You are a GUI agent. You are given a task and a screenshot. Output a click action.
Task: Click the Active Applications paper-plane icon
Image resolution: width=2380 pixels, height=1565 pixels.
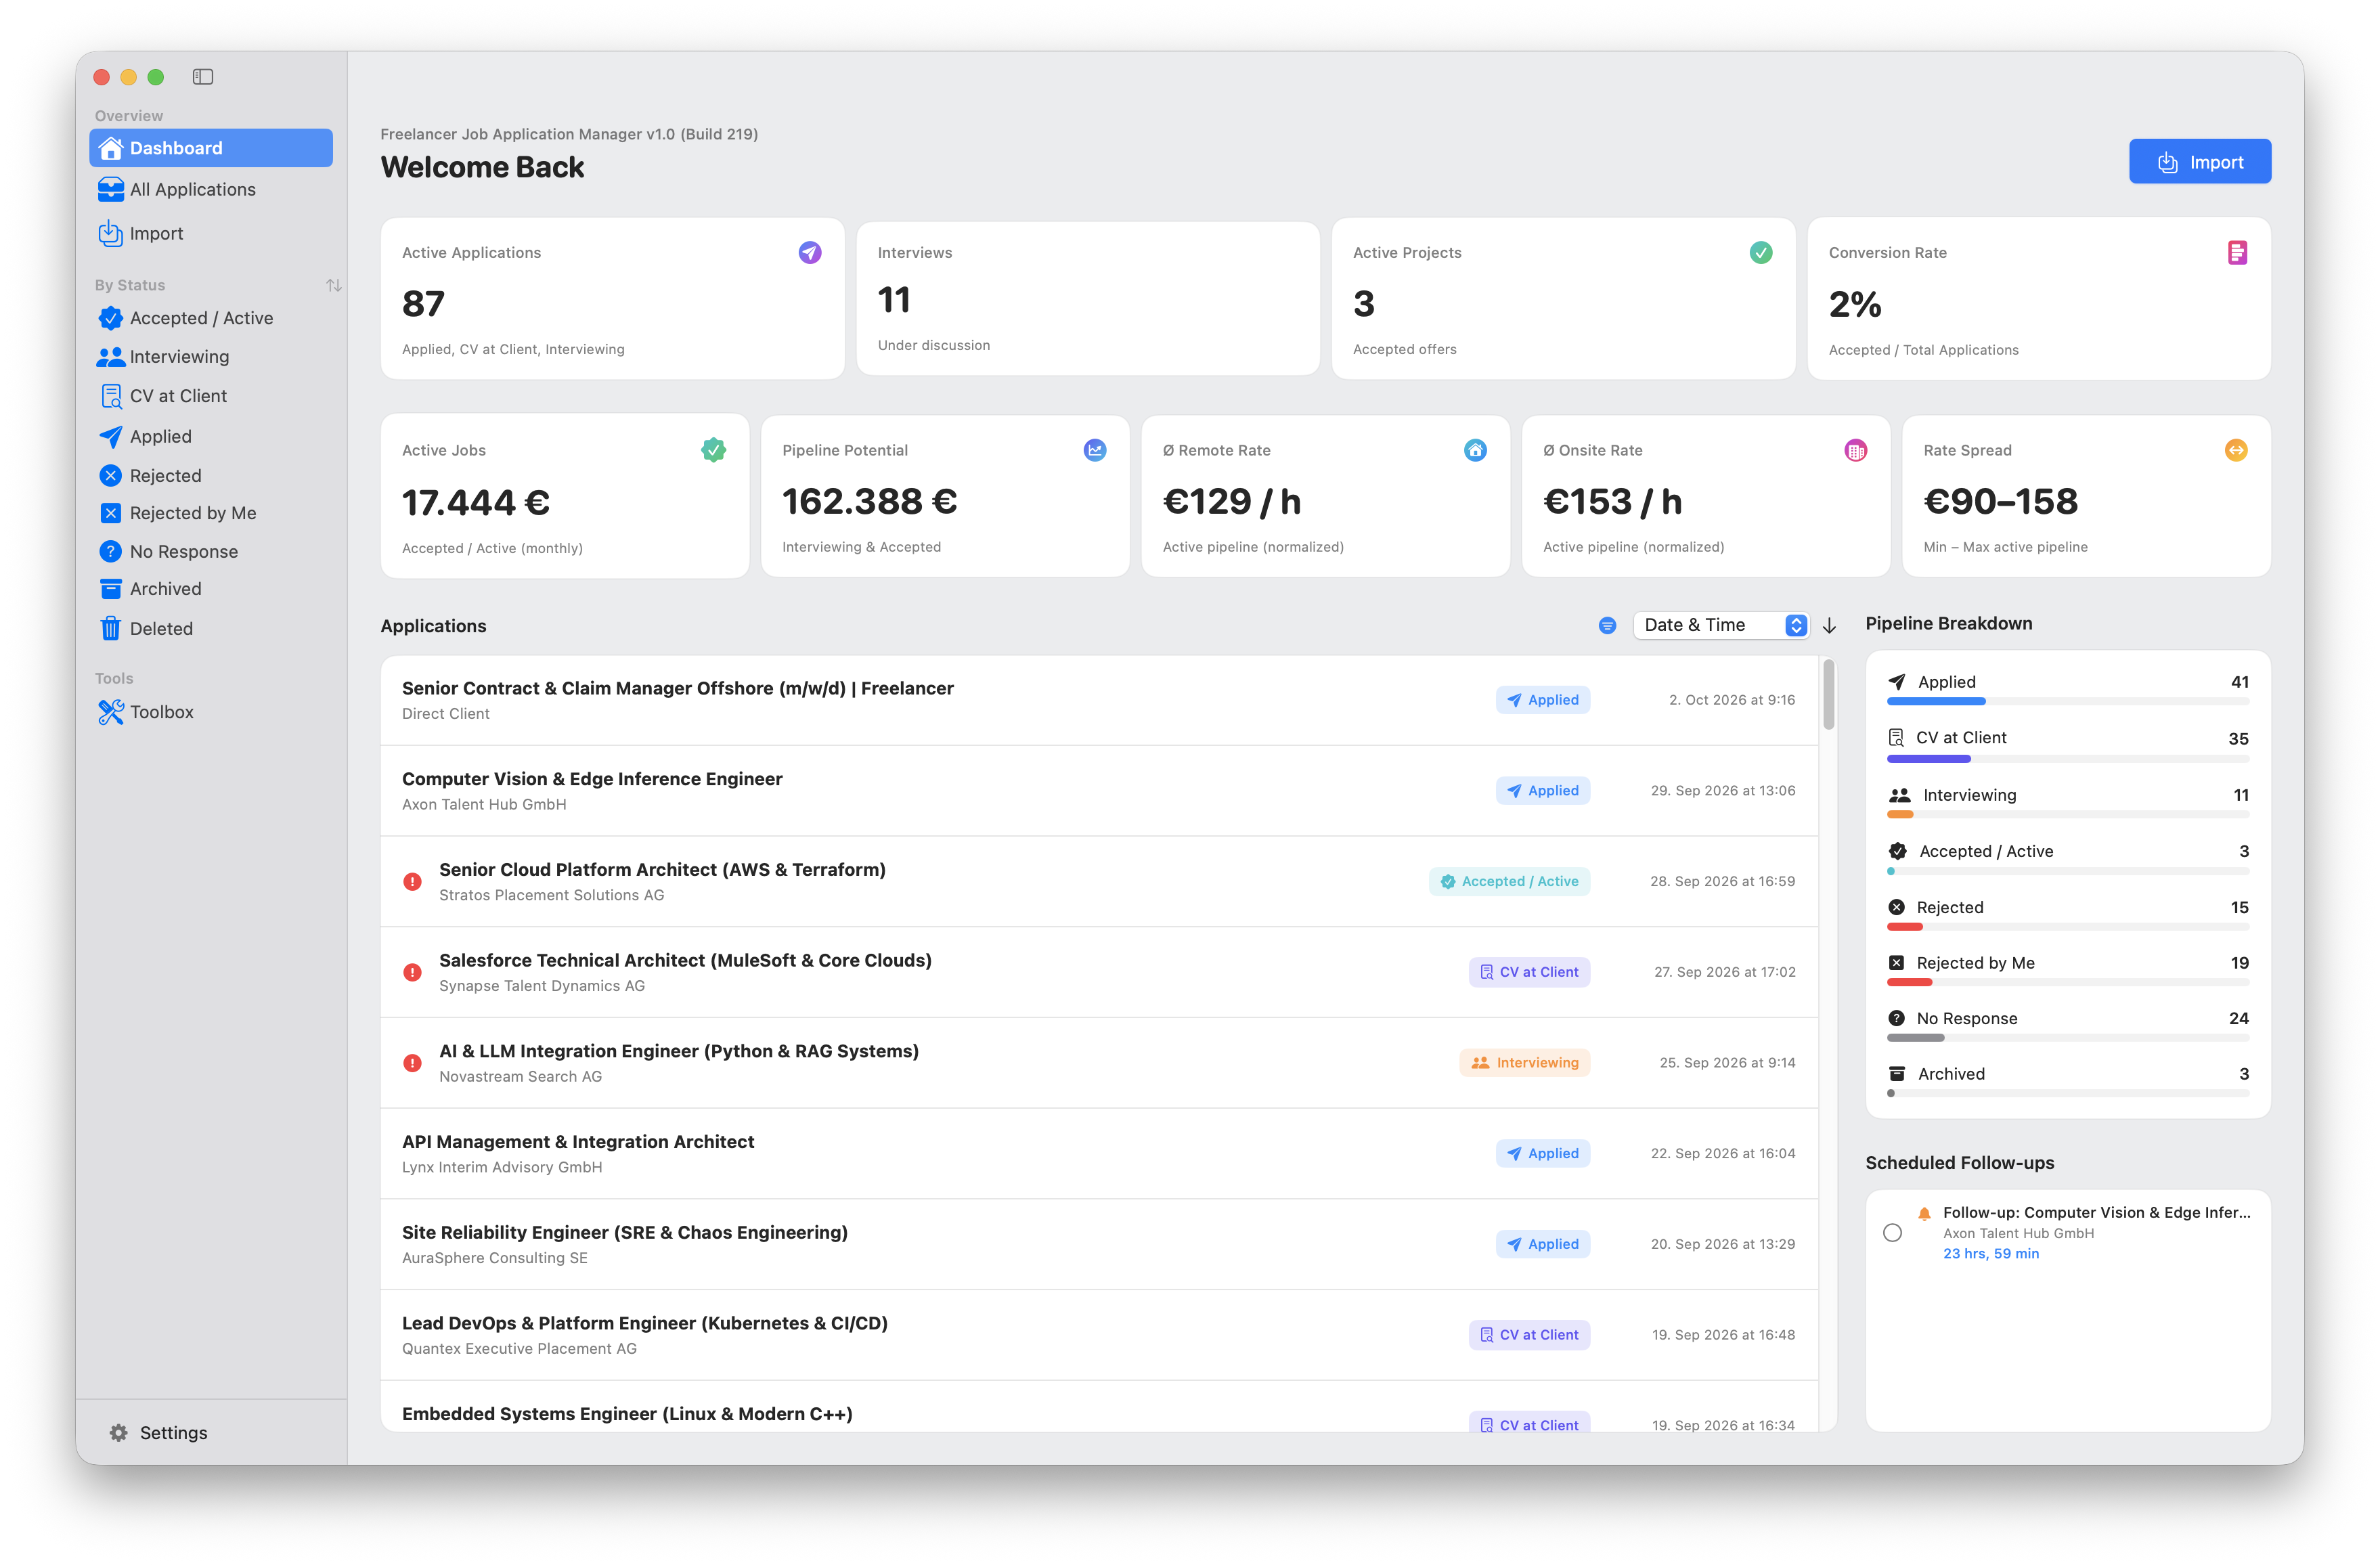[810, 253]
